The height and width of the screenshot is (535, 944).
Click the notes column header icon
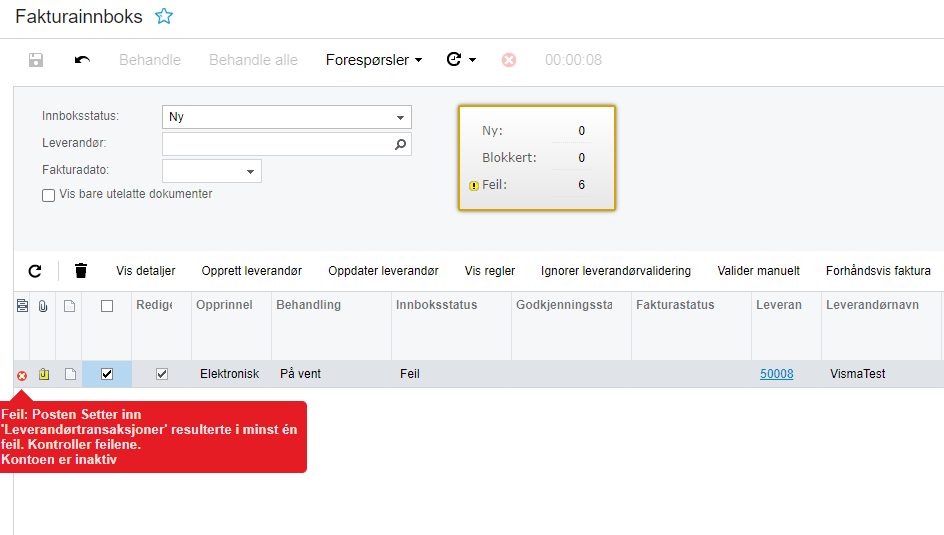tap(22, 306)
